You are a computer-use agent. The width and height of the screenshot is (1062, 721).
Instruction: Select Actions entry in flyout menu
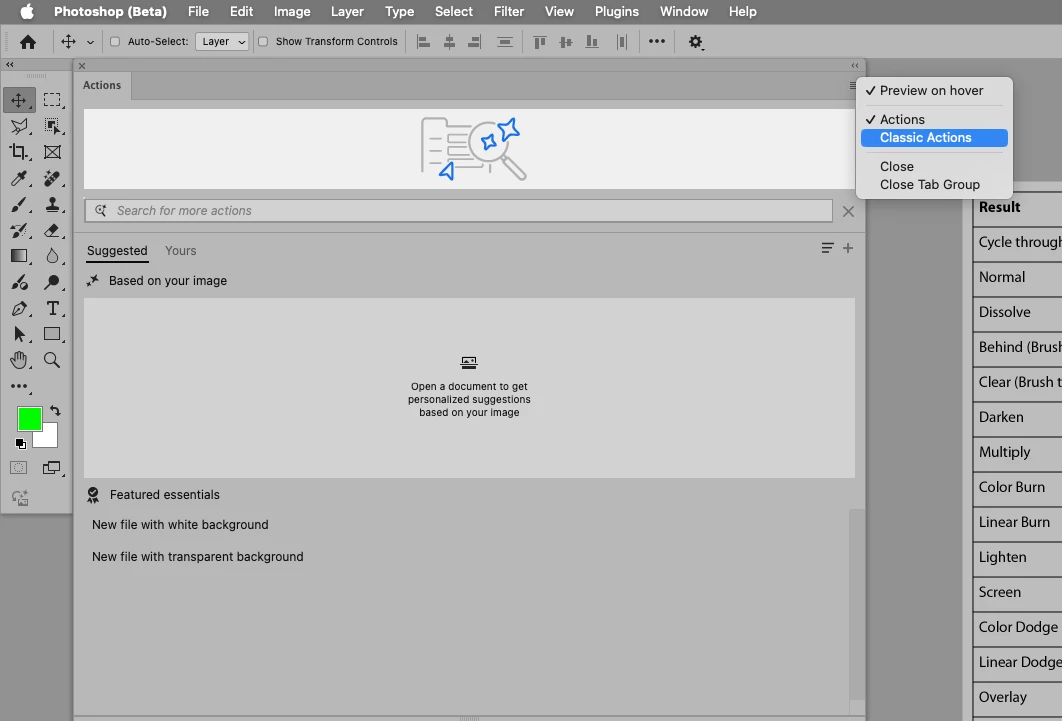click(934, 120)
